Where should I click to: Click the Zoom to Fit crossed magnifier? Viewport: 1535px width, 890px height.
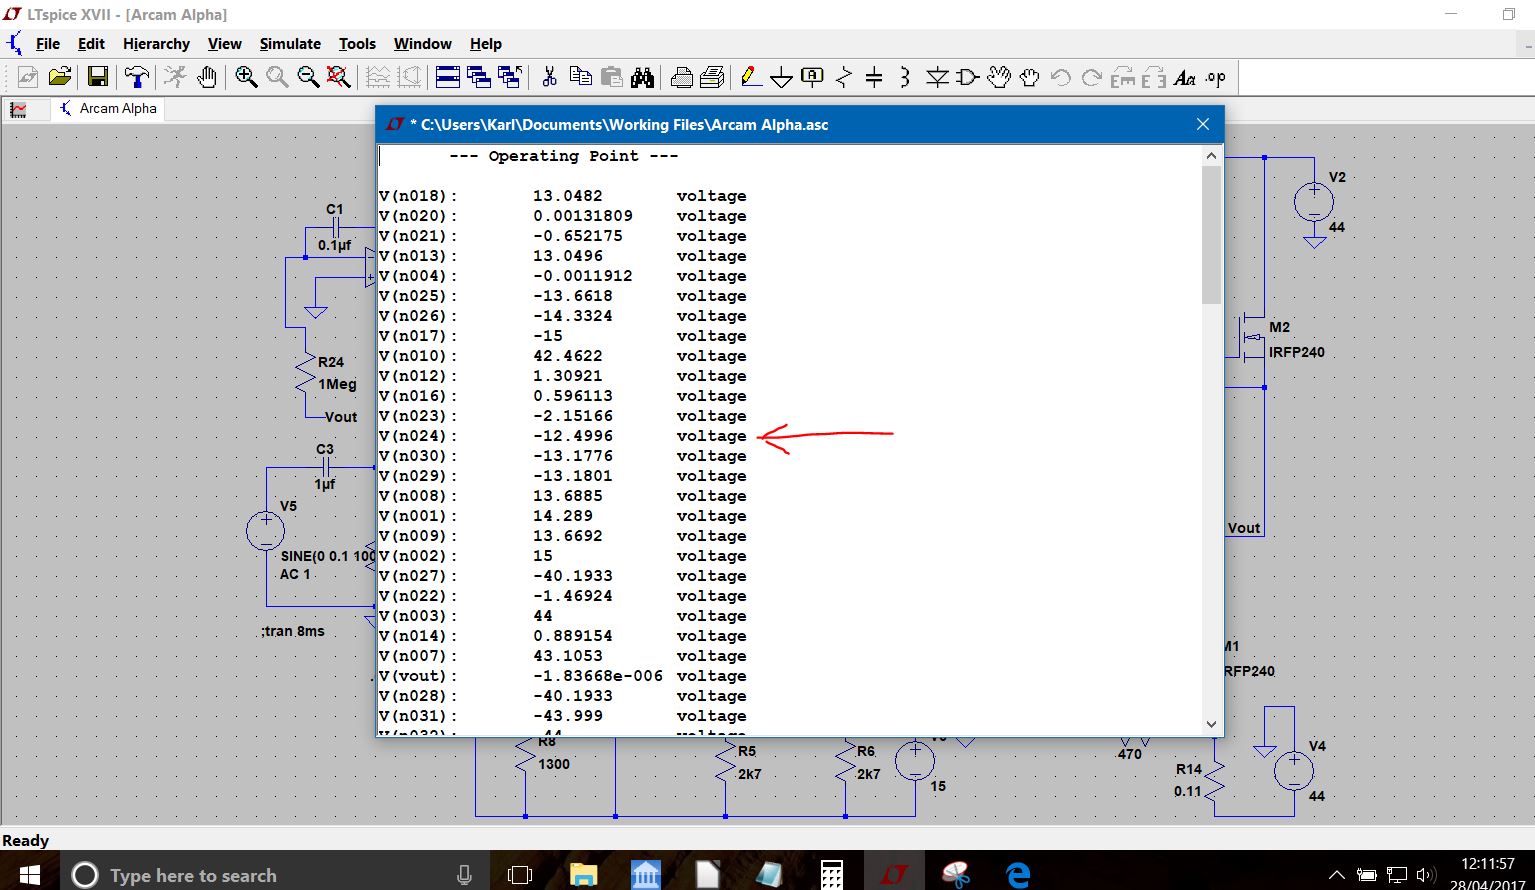coord(339,77)
